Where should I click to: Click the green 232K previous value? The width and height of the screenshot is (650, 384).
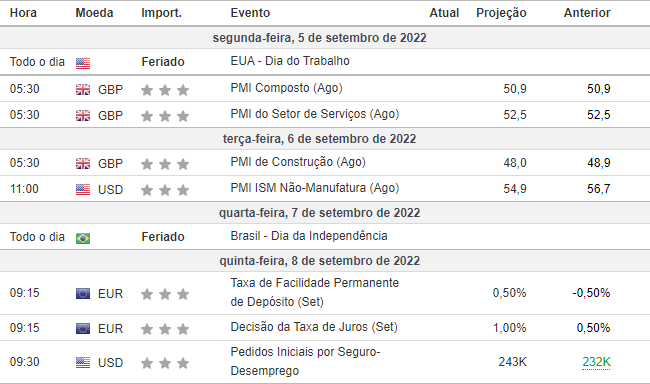(597, 362)
